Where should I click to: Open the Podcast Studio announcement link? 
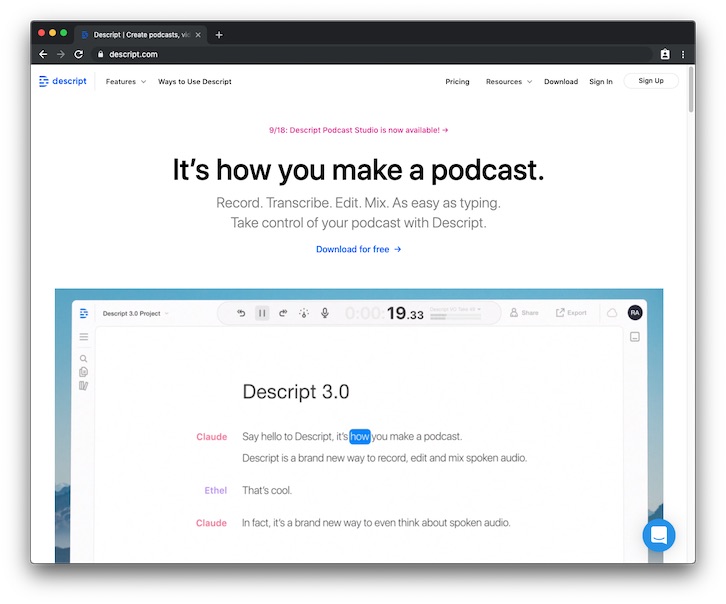click(359, 130)
